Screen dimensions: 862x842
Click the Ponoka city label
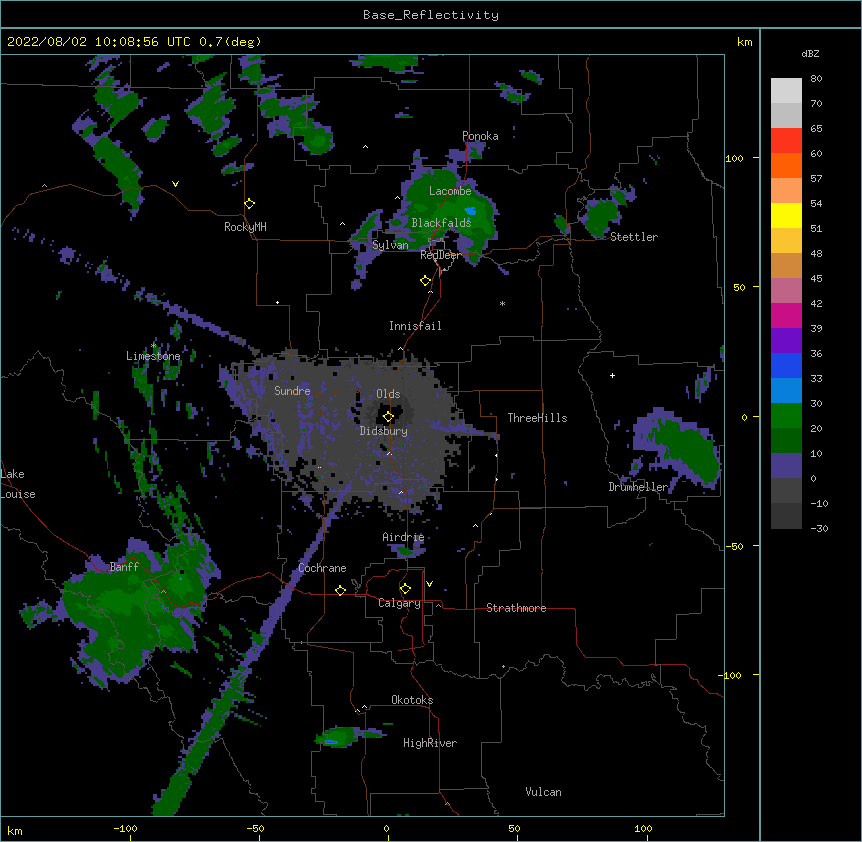click(x=480, y=136)
